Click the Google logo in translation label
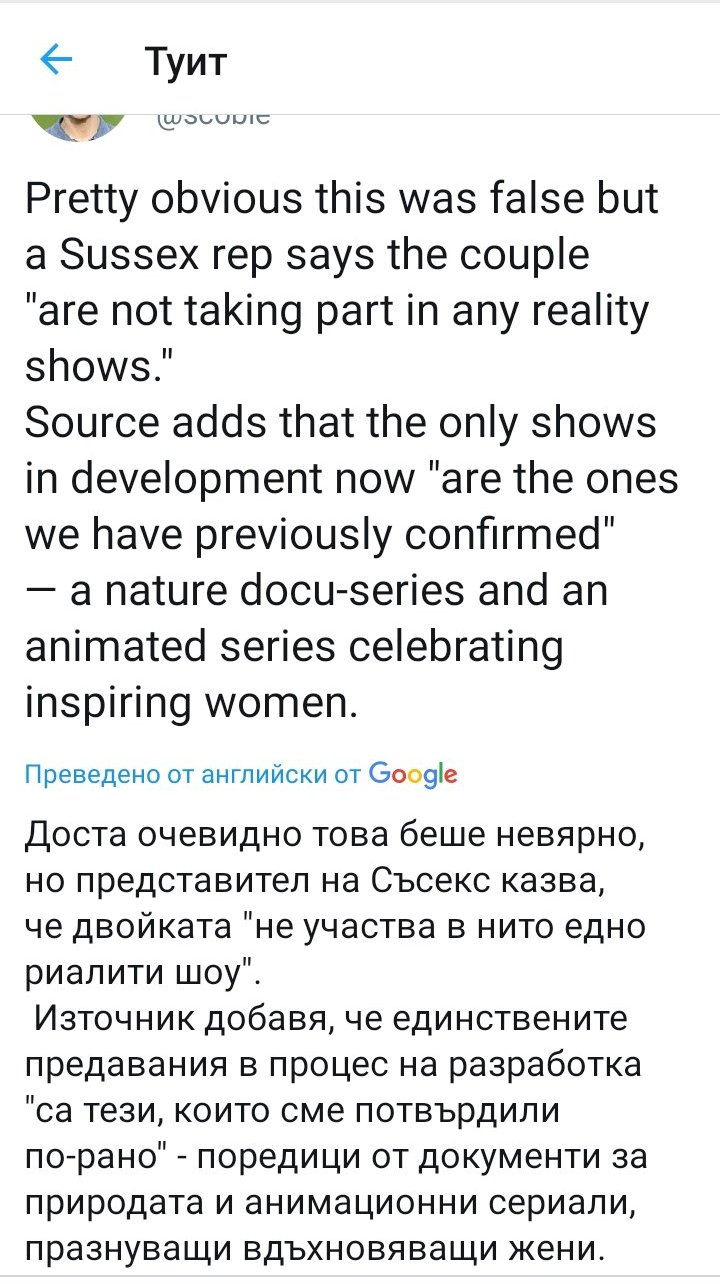 pyautogui.click(x=413, y=774)
